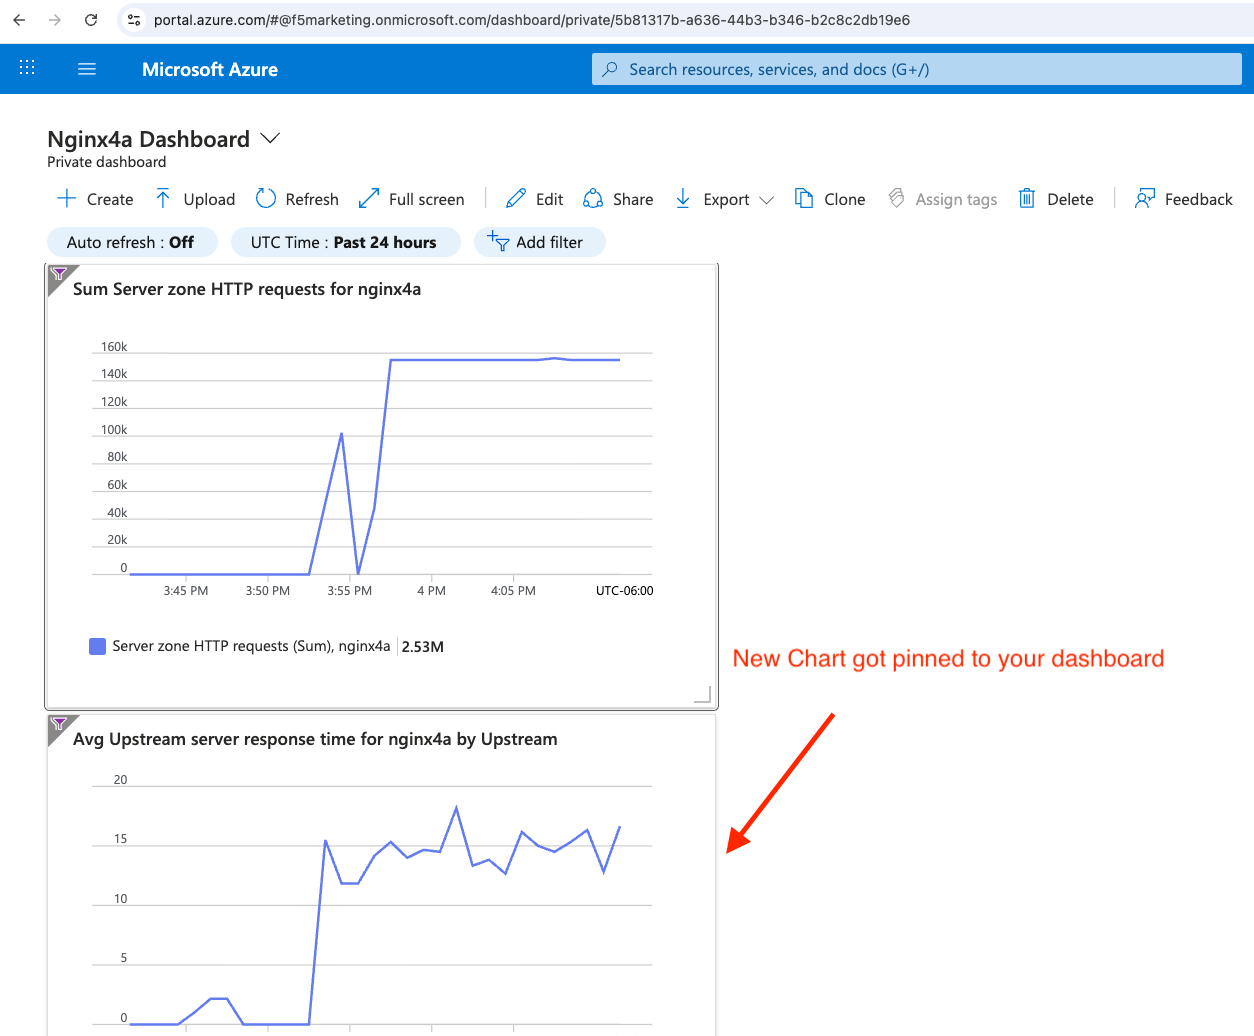Click the UTC-06:00 timezone label
Screen dimensions: 1254x1036
624,591
